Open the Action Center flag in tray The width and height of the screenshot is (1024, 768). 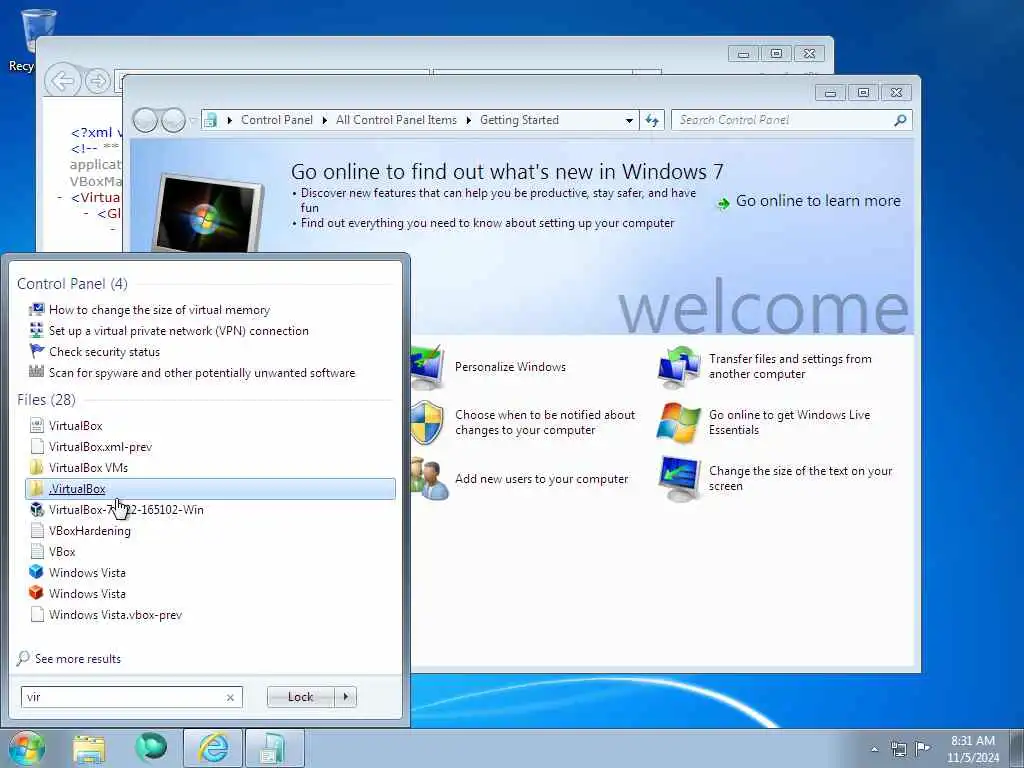(922, 748)
